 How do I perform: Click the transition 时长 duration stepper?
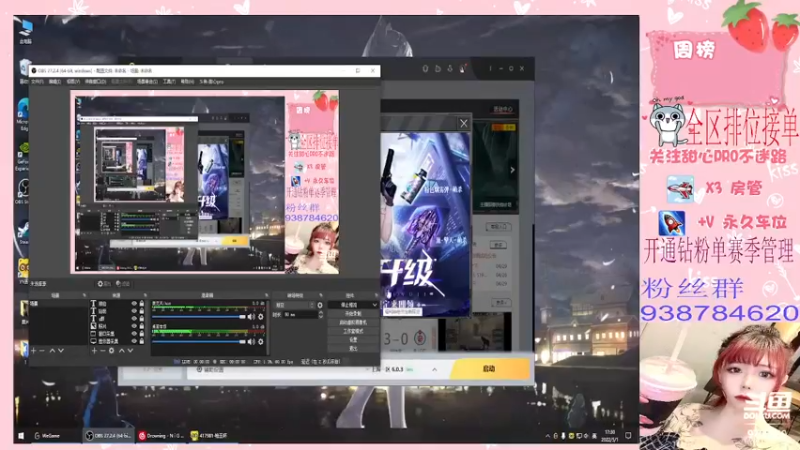320,315
